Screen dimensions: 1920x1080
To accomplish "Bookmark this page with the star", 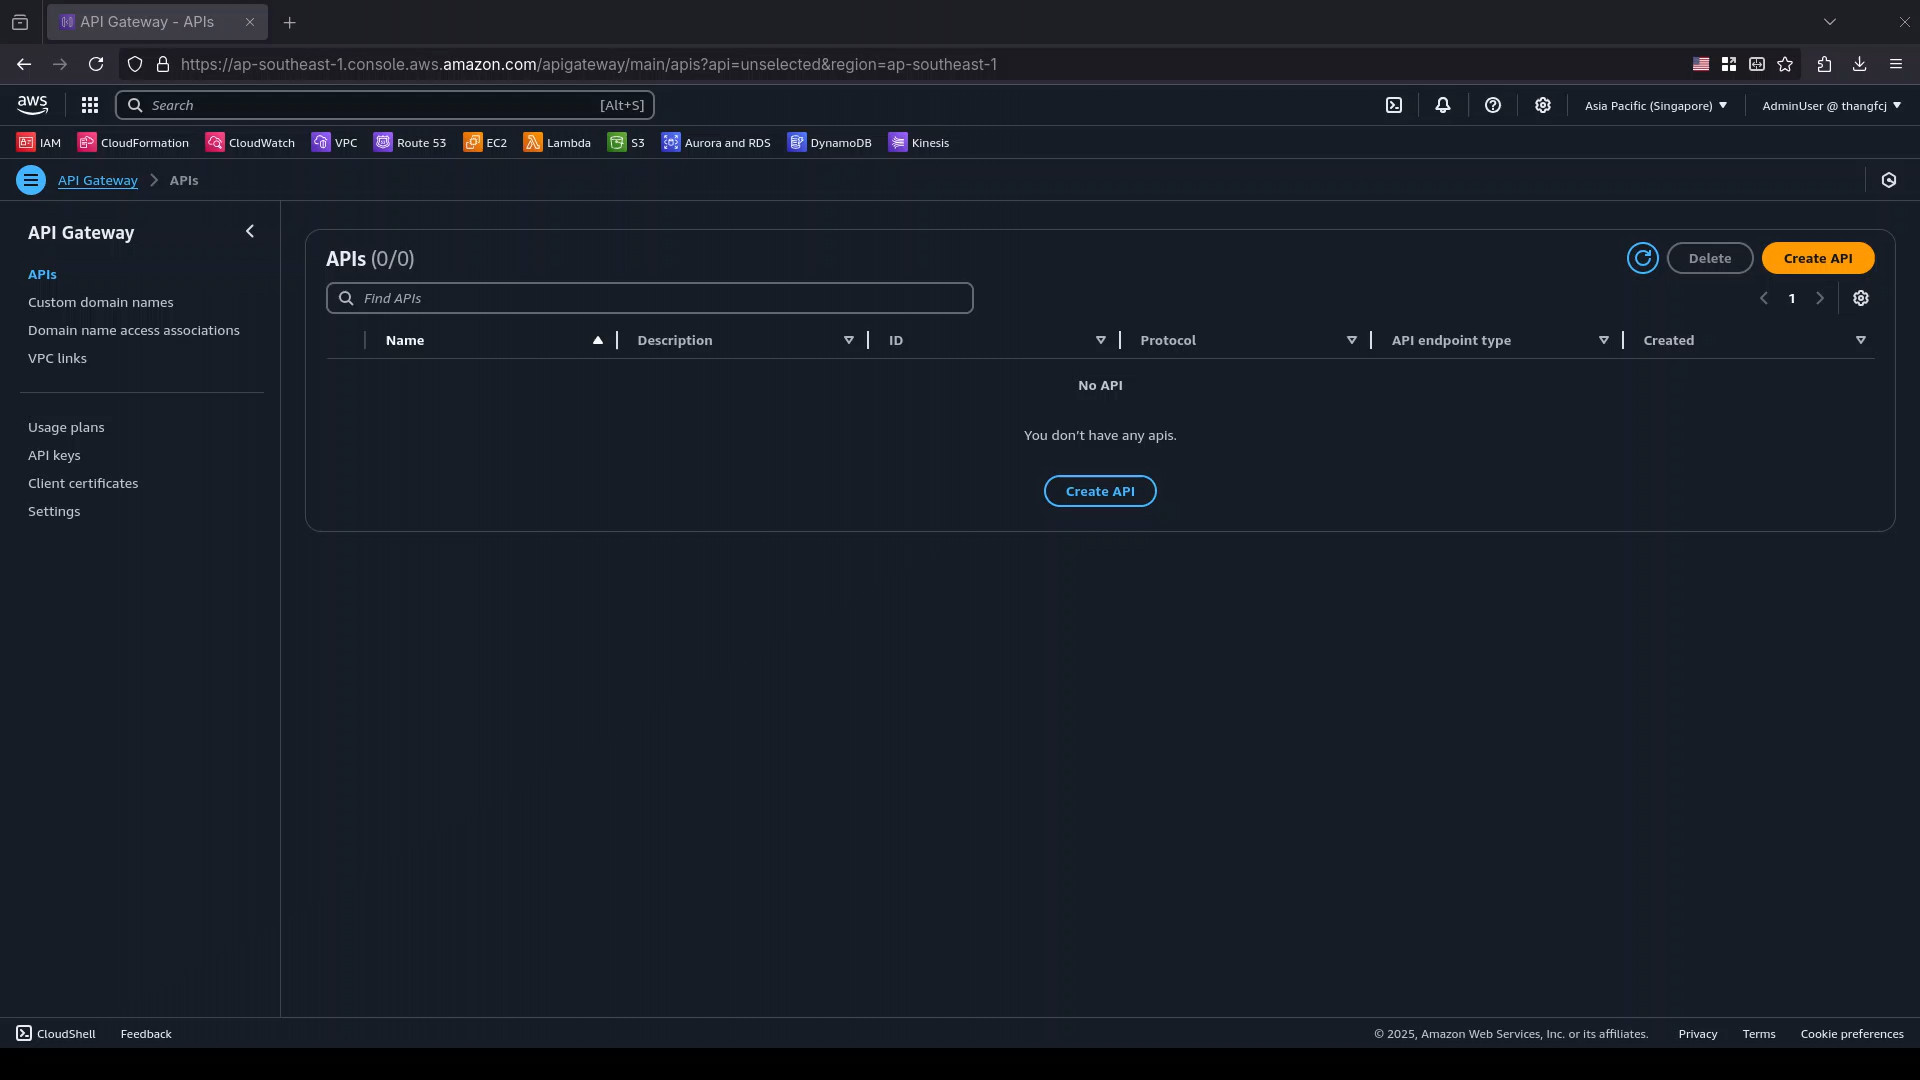I will pyautogui.click(x=1785, y=64).
